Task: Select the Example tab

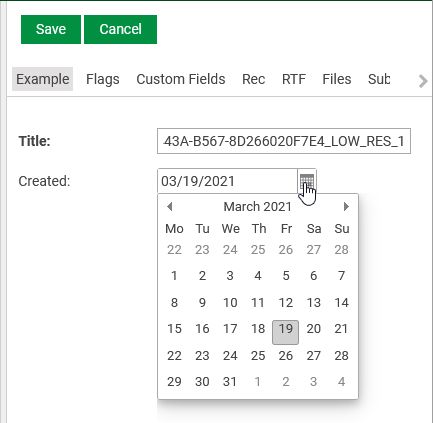Action: pyautogui.click(x=43, y=79)
